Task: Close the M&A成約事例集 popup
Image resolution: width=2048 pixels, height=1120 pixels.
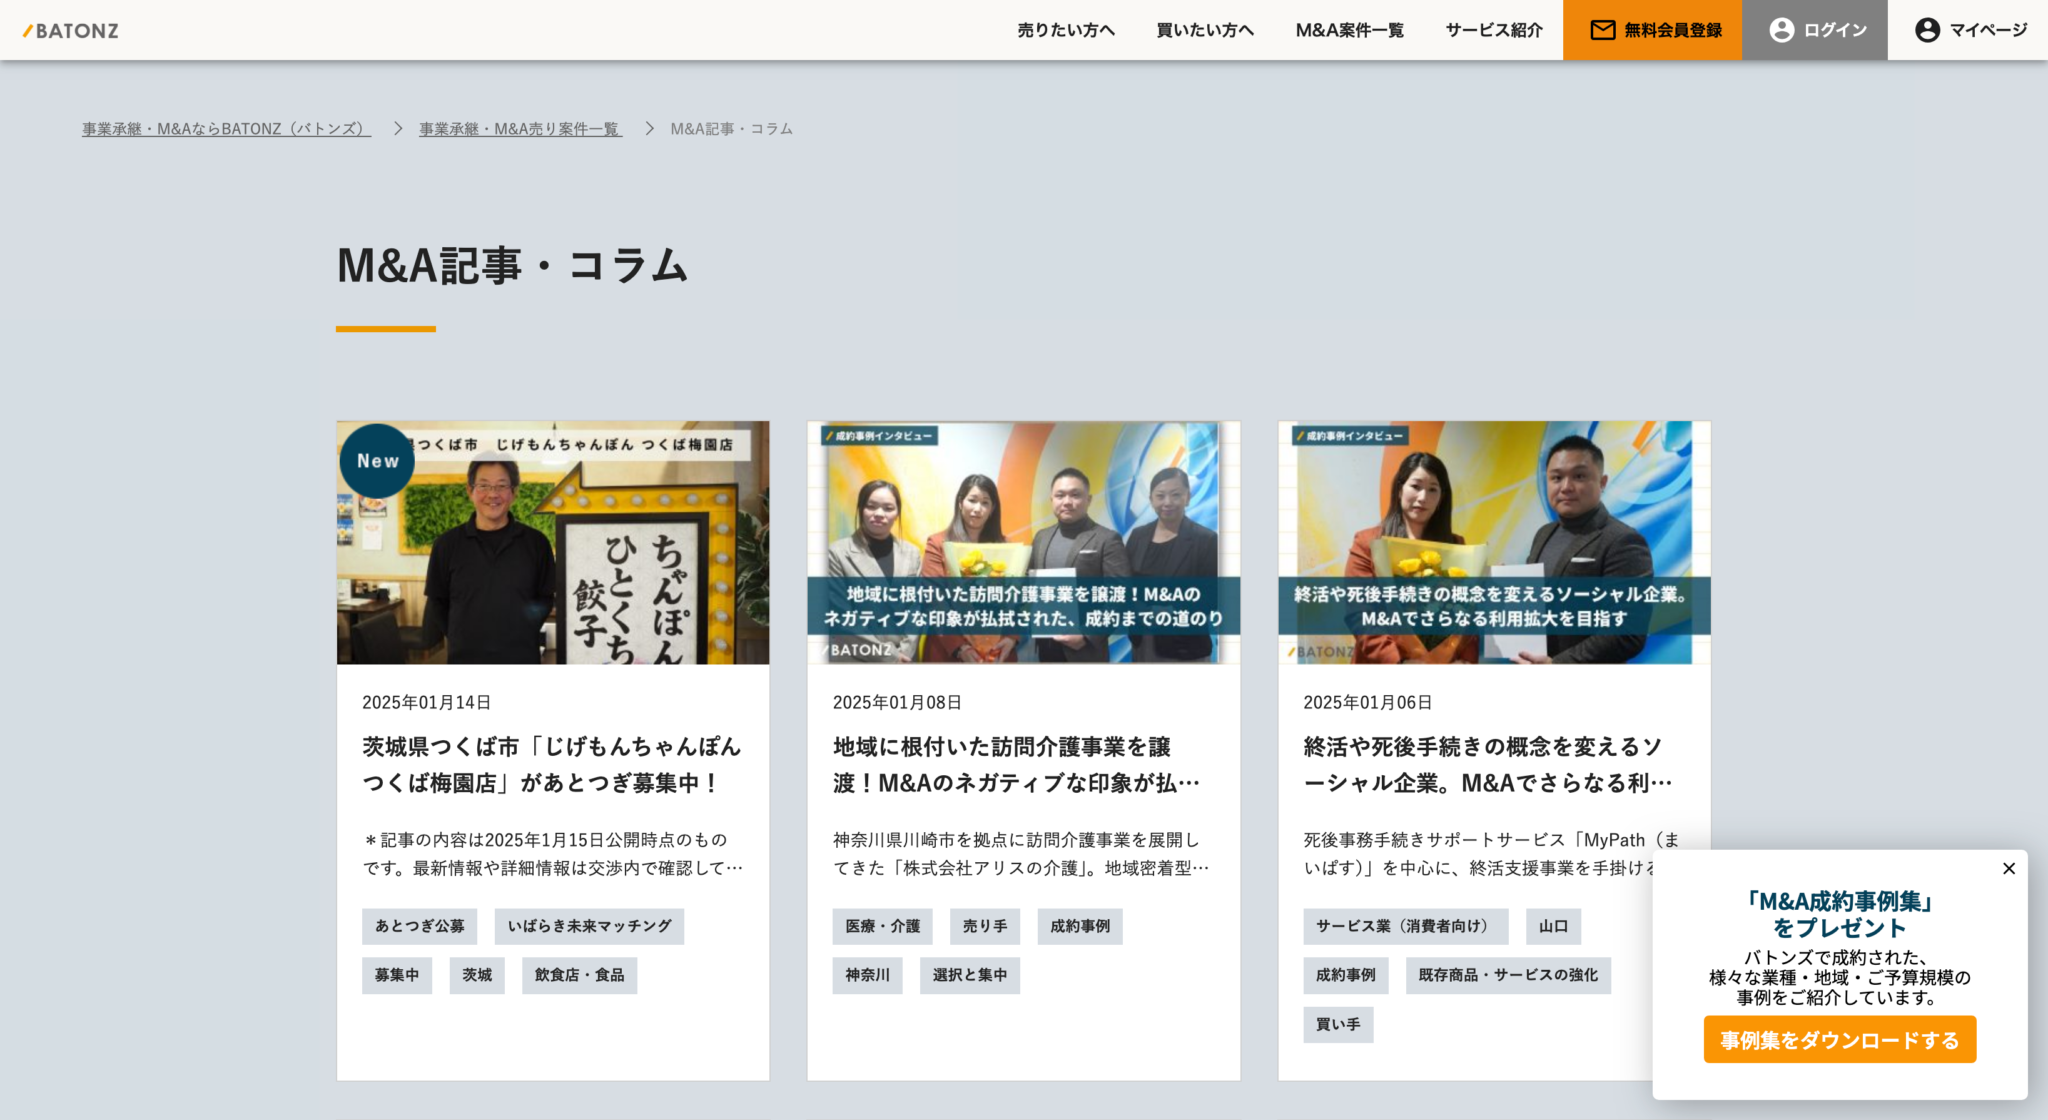Action: (x=2008, y=868)
